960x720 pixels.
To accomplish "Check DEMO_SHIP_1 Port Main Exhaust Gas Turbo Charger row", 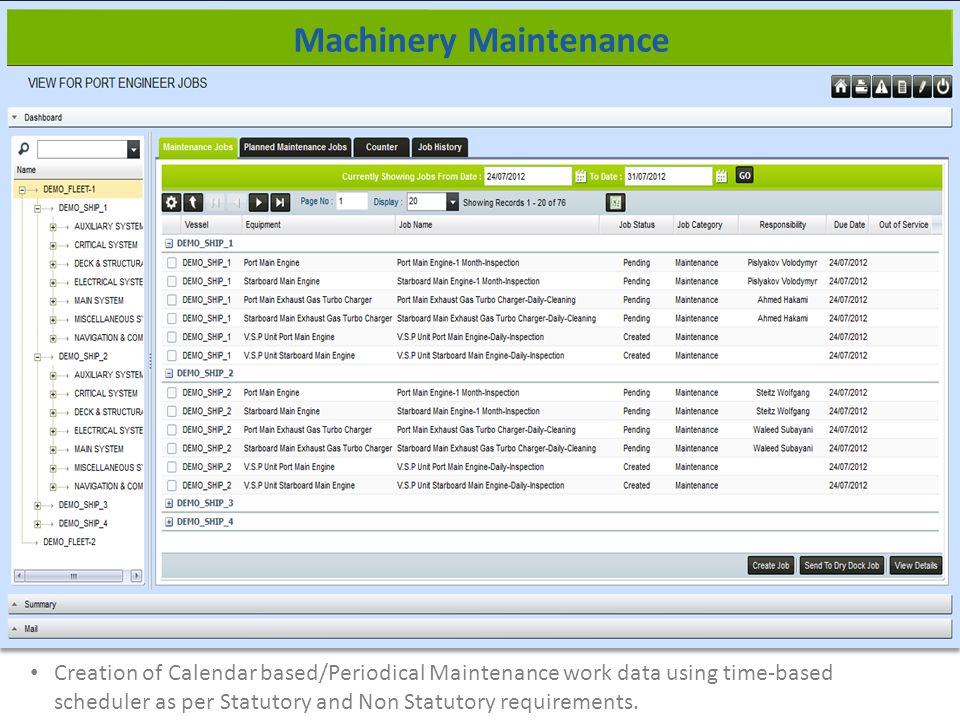I will pos(172,300).
